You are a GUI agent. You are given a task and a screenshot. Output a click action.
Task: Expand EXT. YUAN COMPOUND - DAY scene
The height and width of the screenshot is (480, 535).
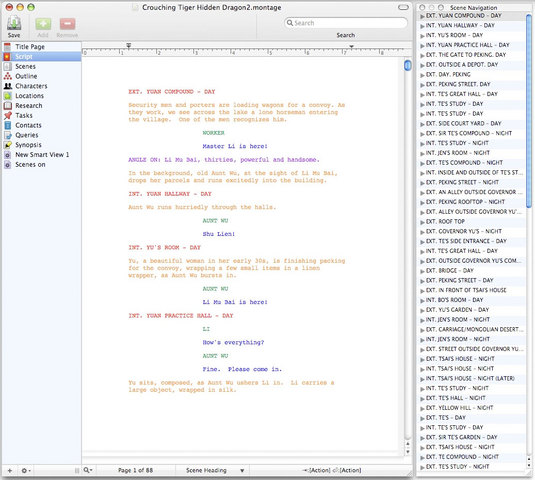tap(422, 16)
